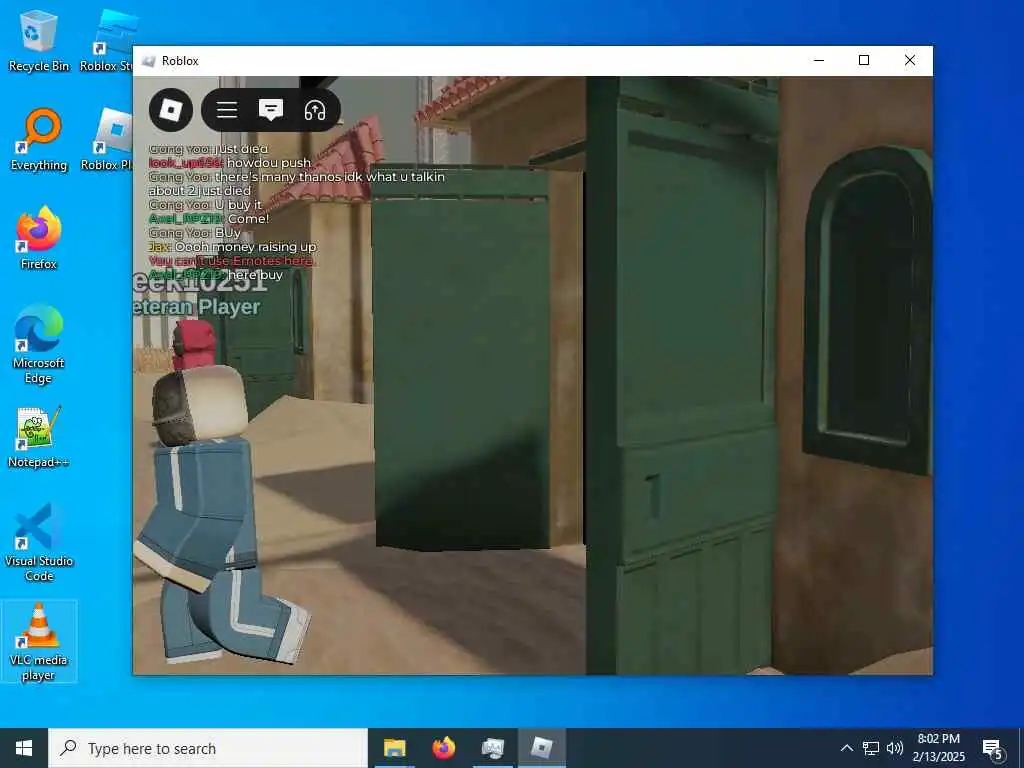
Task: Click chat message "Oooh money raising up"
Action: tap(246, 247)
